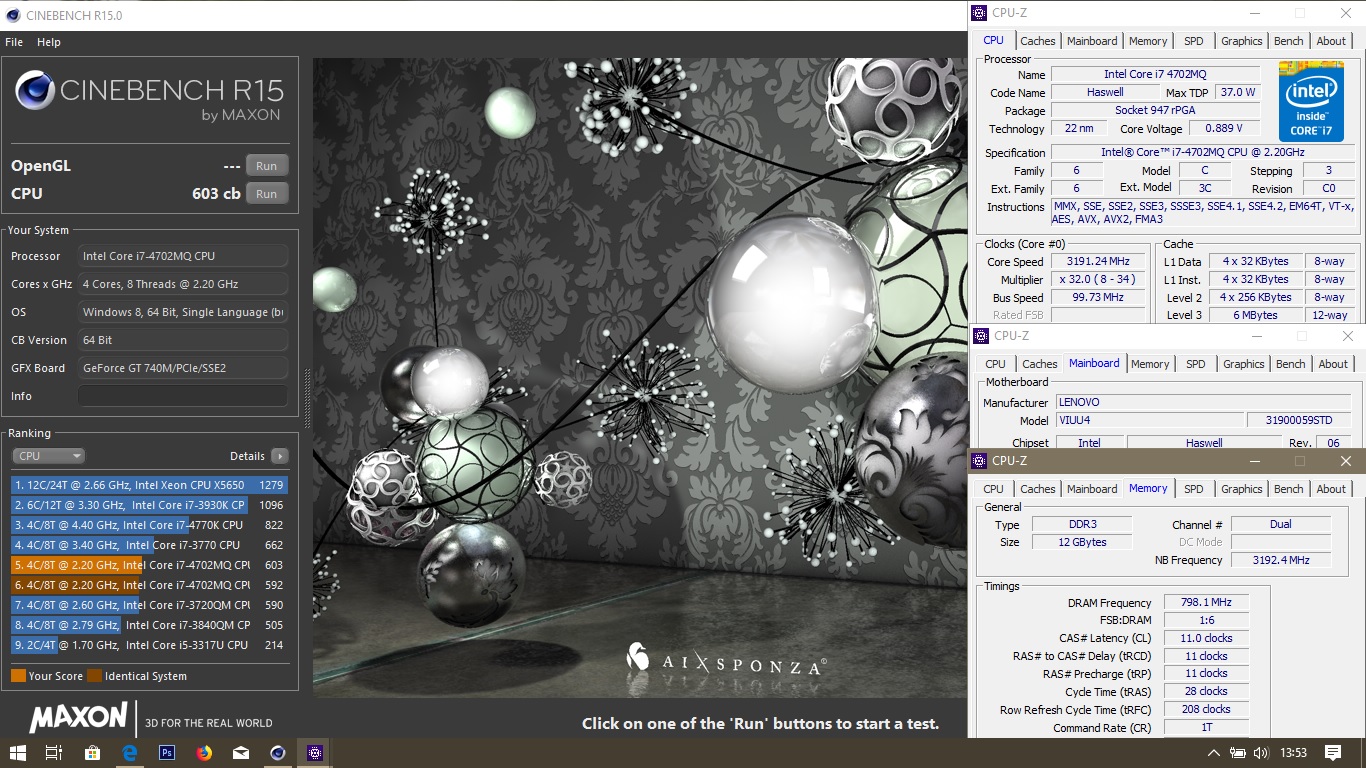Click the top CPU-Z window title icon
This screenshot has height=768, width=1366.
[x=978, y=13]
